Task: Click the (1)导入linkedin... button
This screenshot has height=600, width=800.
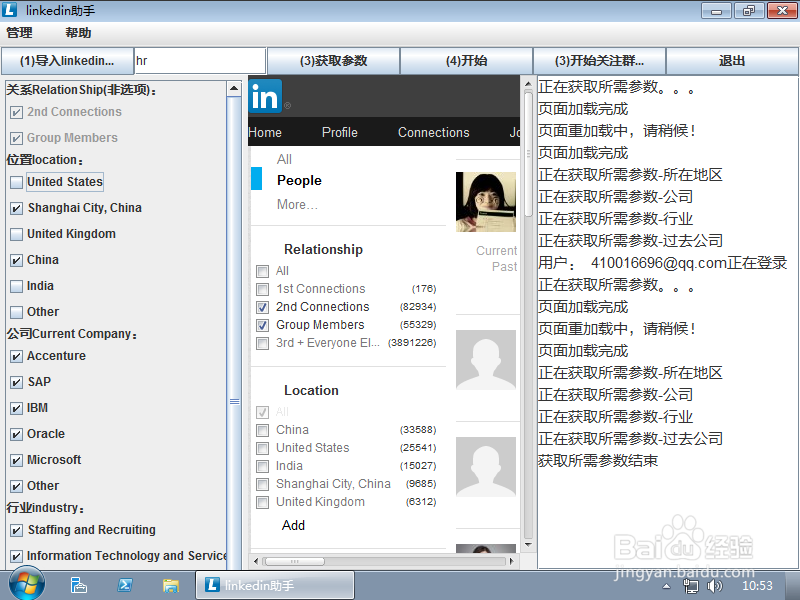Action: tap(67, 61)
